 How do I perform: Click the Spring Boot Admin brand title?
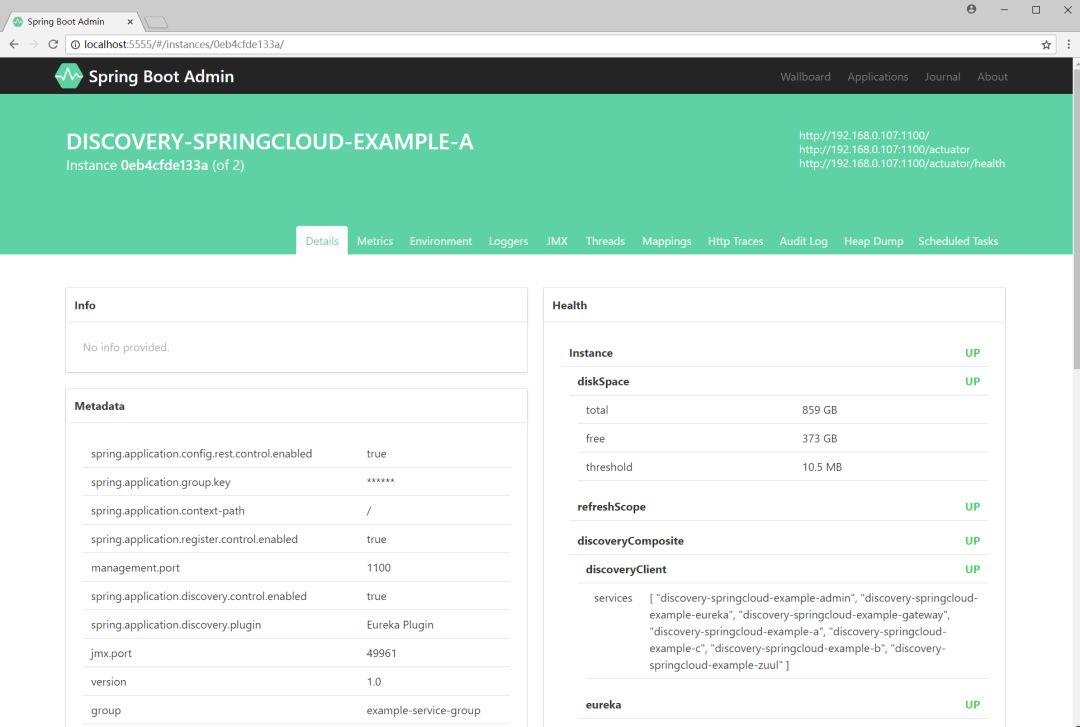tap(161, 76)
